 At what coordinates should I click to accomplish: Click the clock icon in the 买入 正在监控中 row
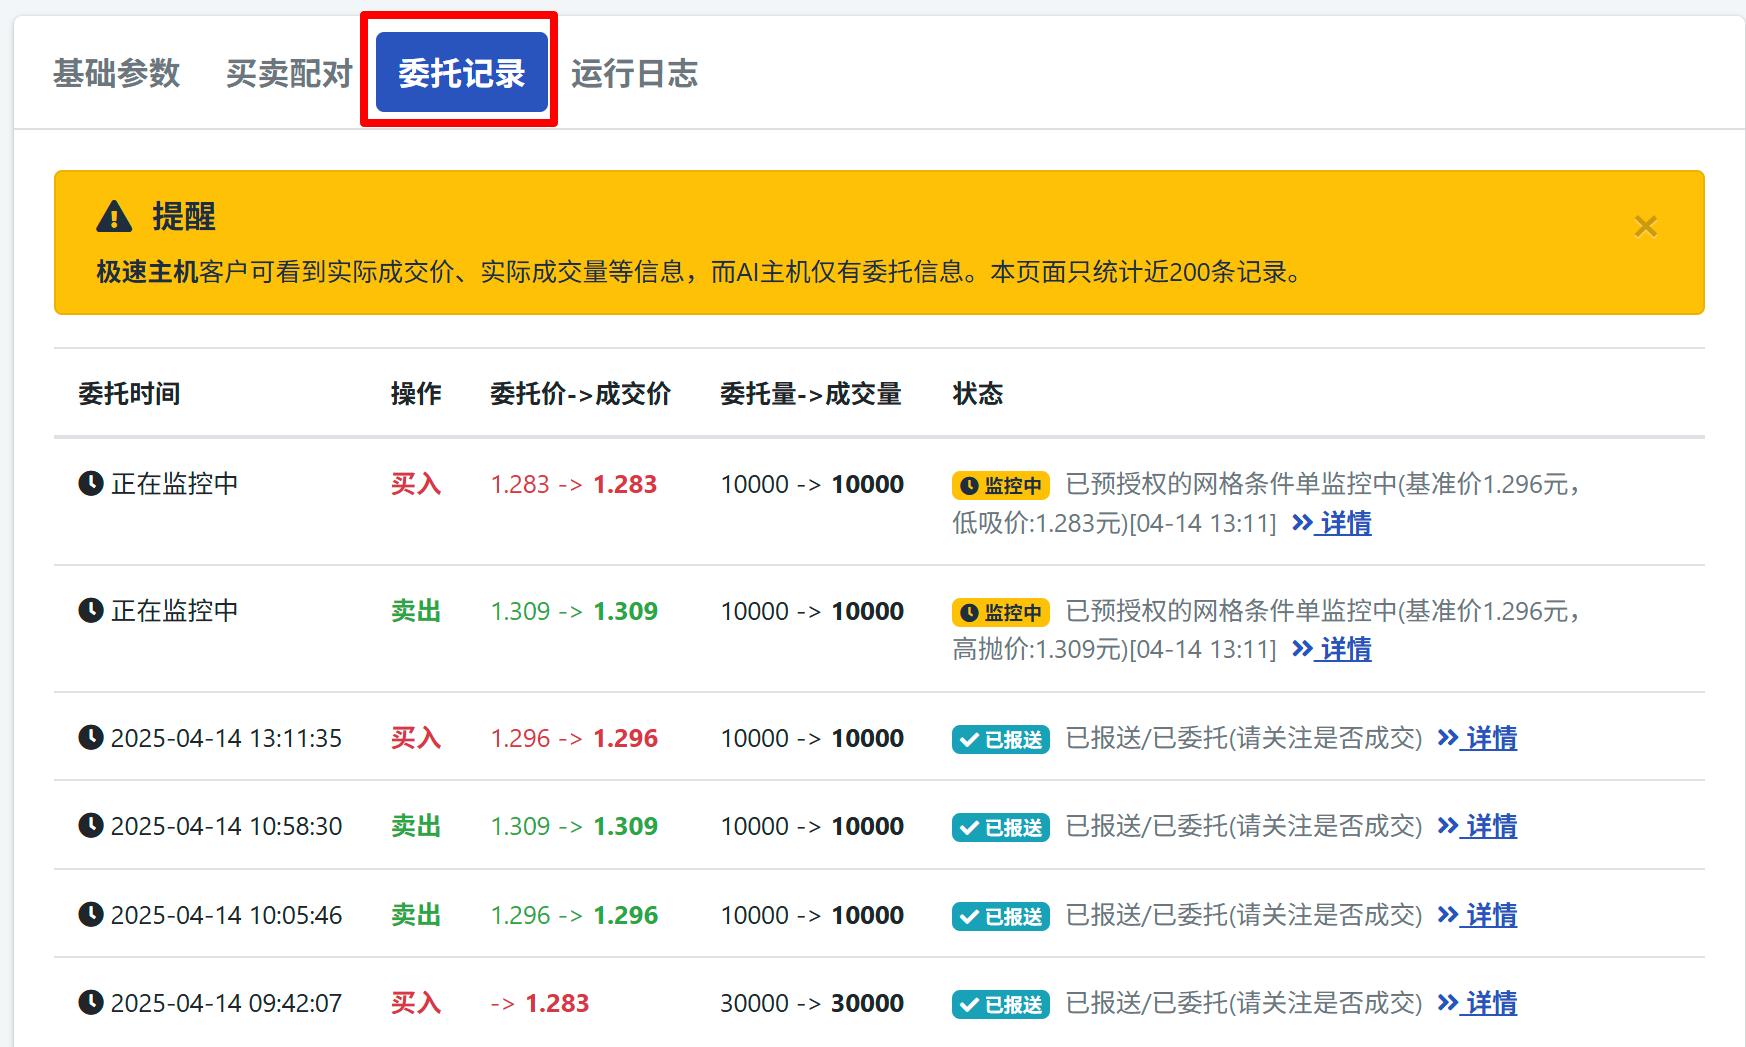tap(91, 483)
